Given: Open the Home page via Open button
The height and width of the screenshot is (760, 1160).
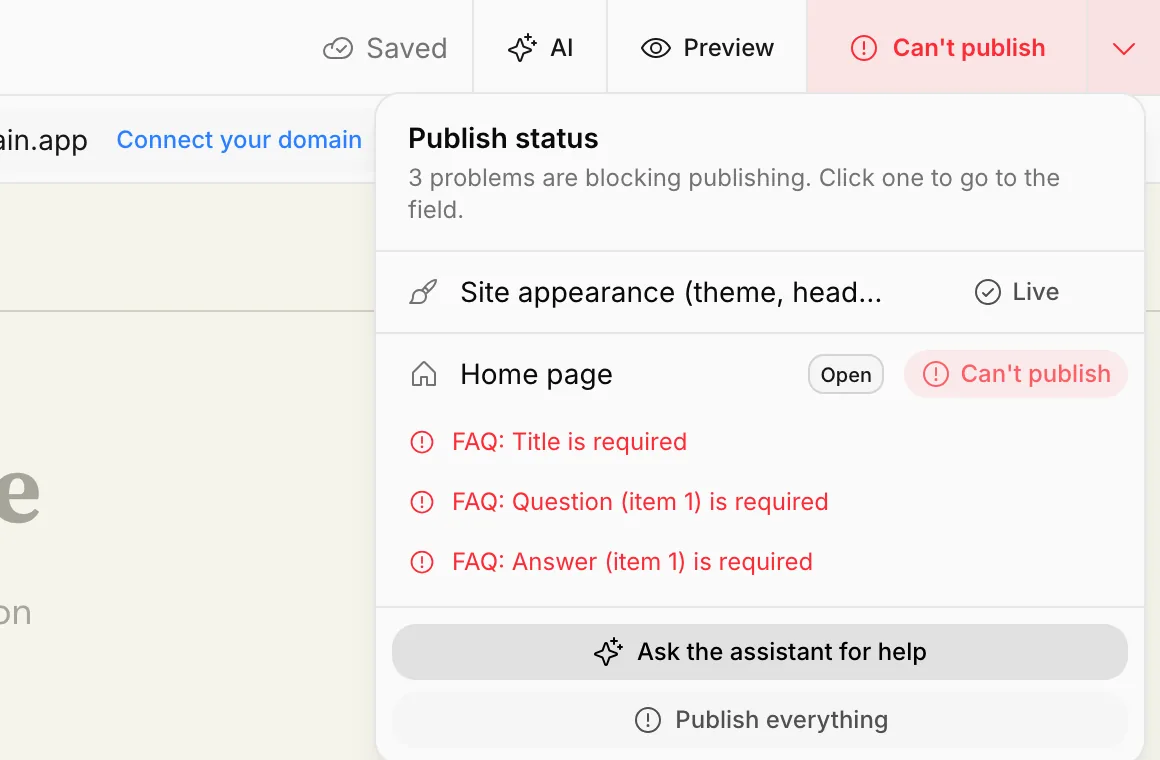Looking at the screenshot, I should click(846, 374).
